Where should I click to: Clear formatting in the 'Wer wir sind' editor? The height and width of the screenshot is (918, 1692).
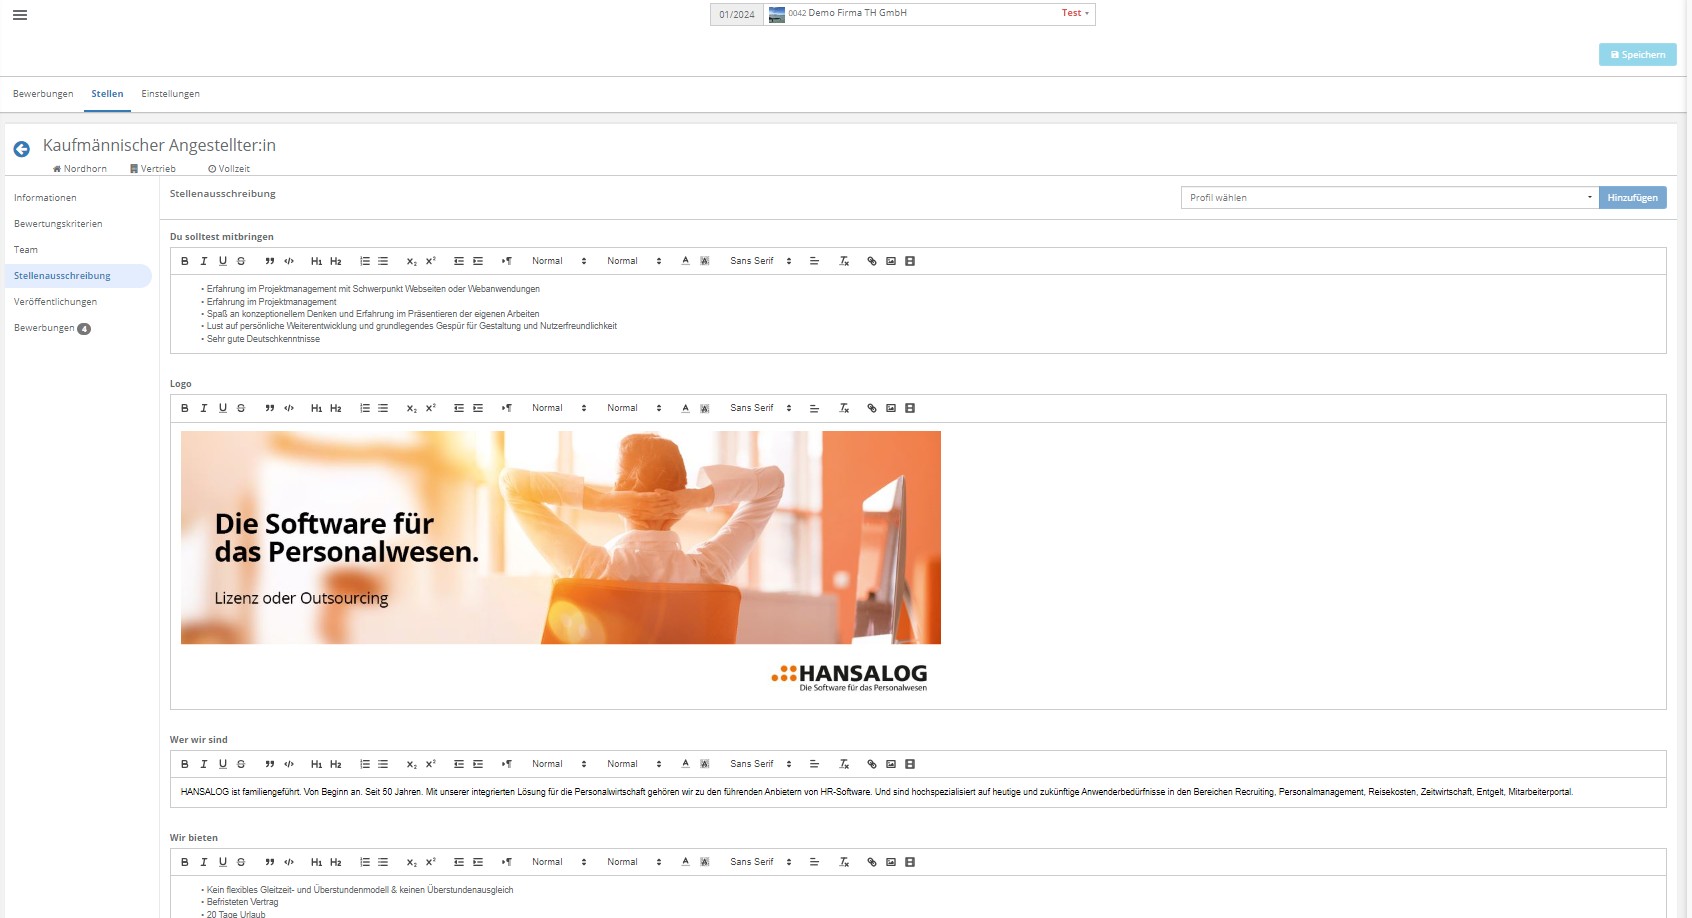(x=843, y=764)
